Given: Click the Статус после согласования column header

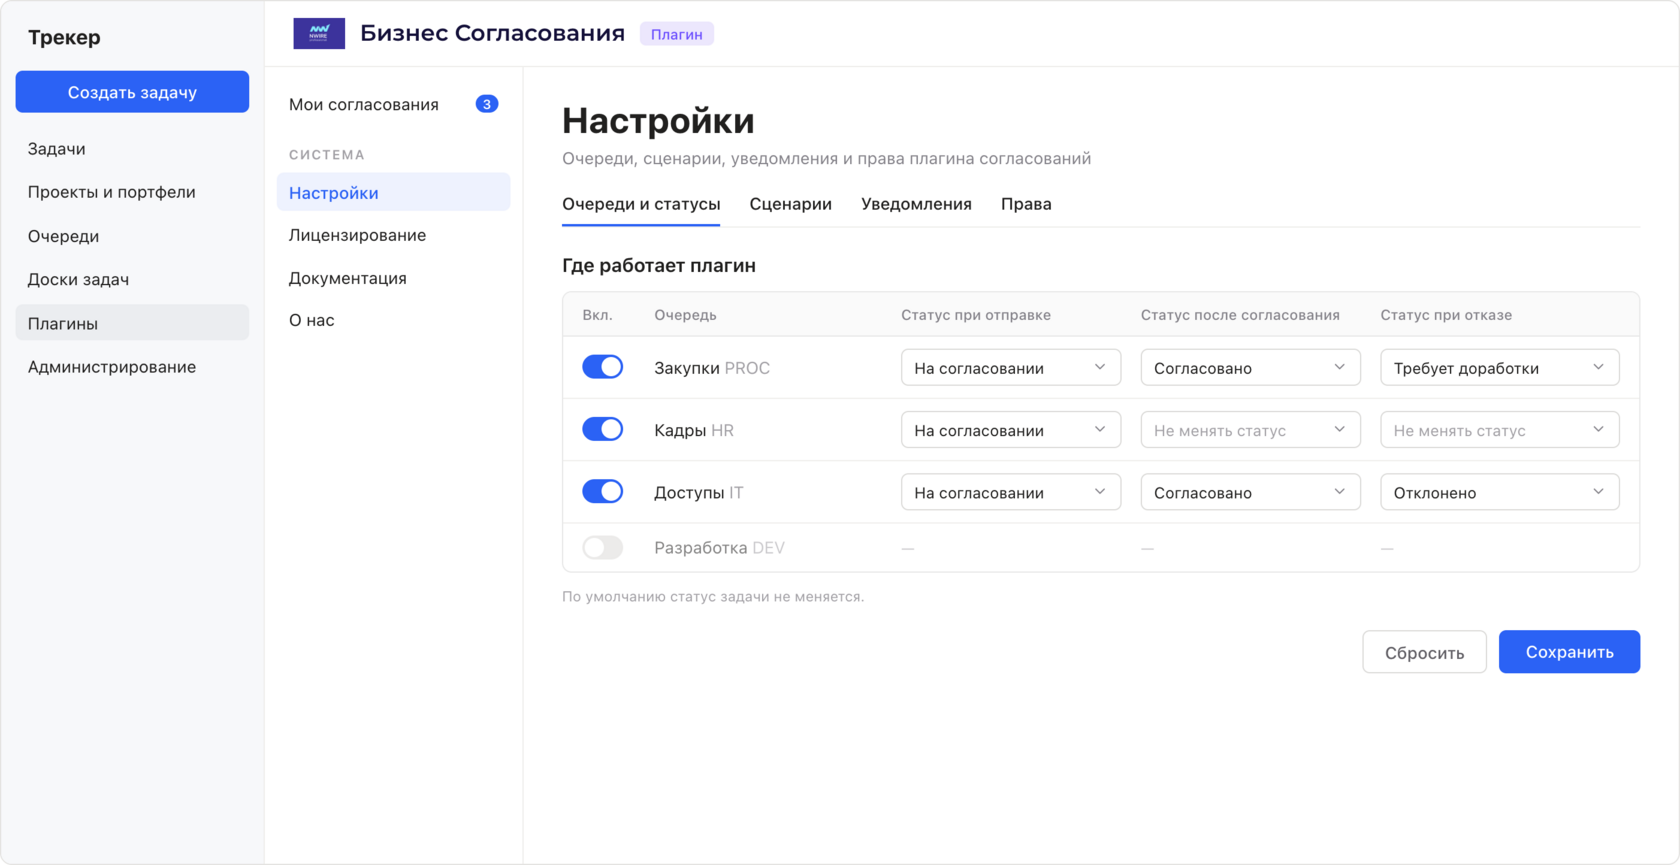Looking at the screenshot, I should coord(1240,315).
